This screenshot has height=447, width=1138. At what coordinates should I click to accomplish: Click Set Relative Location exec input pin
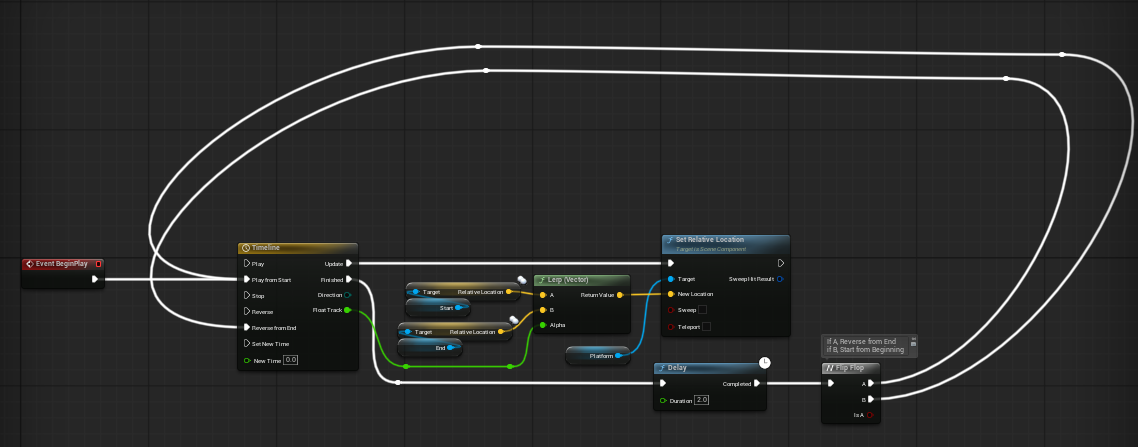click(670, 263)
